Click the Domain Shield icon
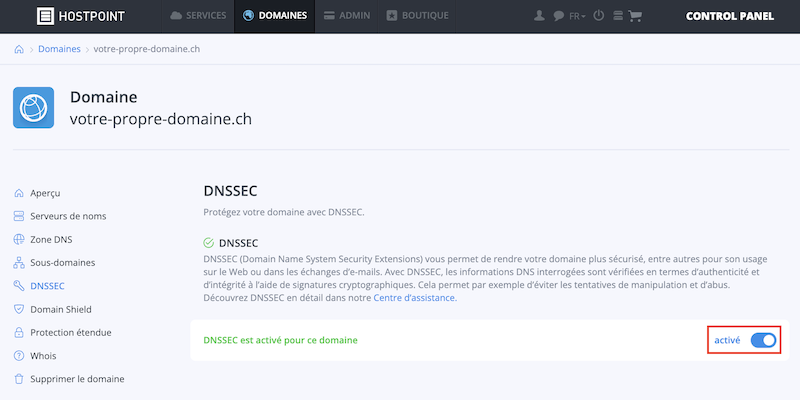 (19, 309)
